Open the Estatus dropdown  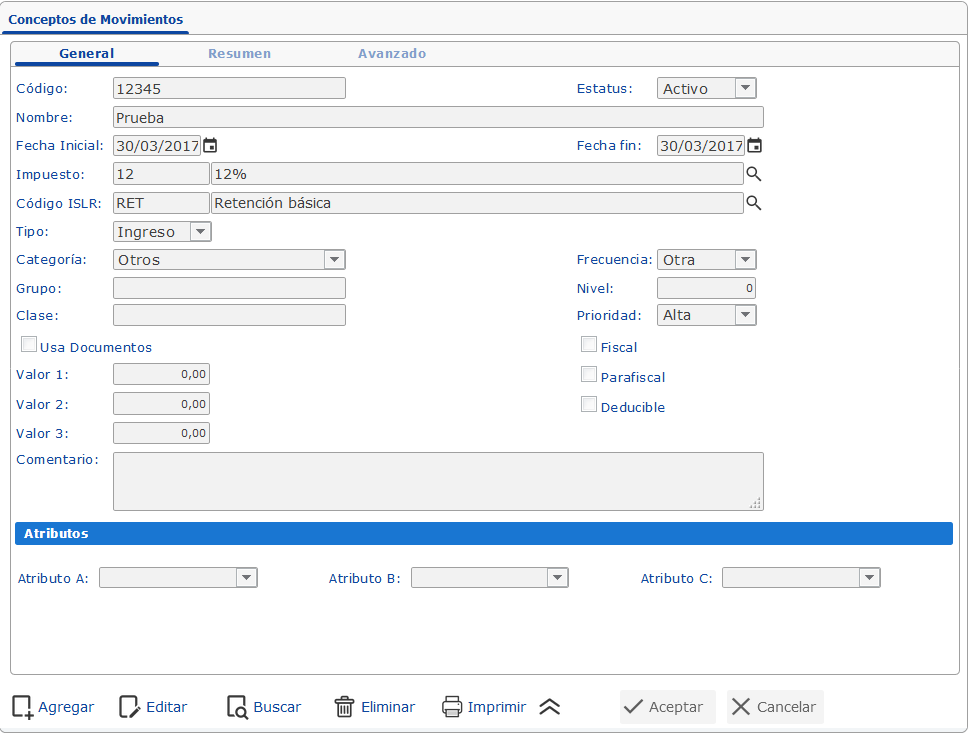(745, 88)
